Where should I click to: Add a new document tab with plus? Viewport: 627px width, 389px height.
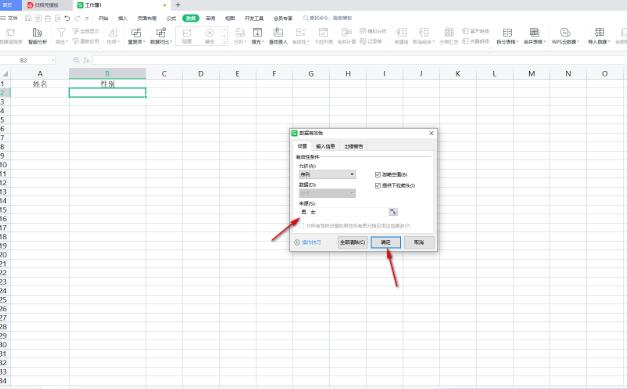click(178, 5)
